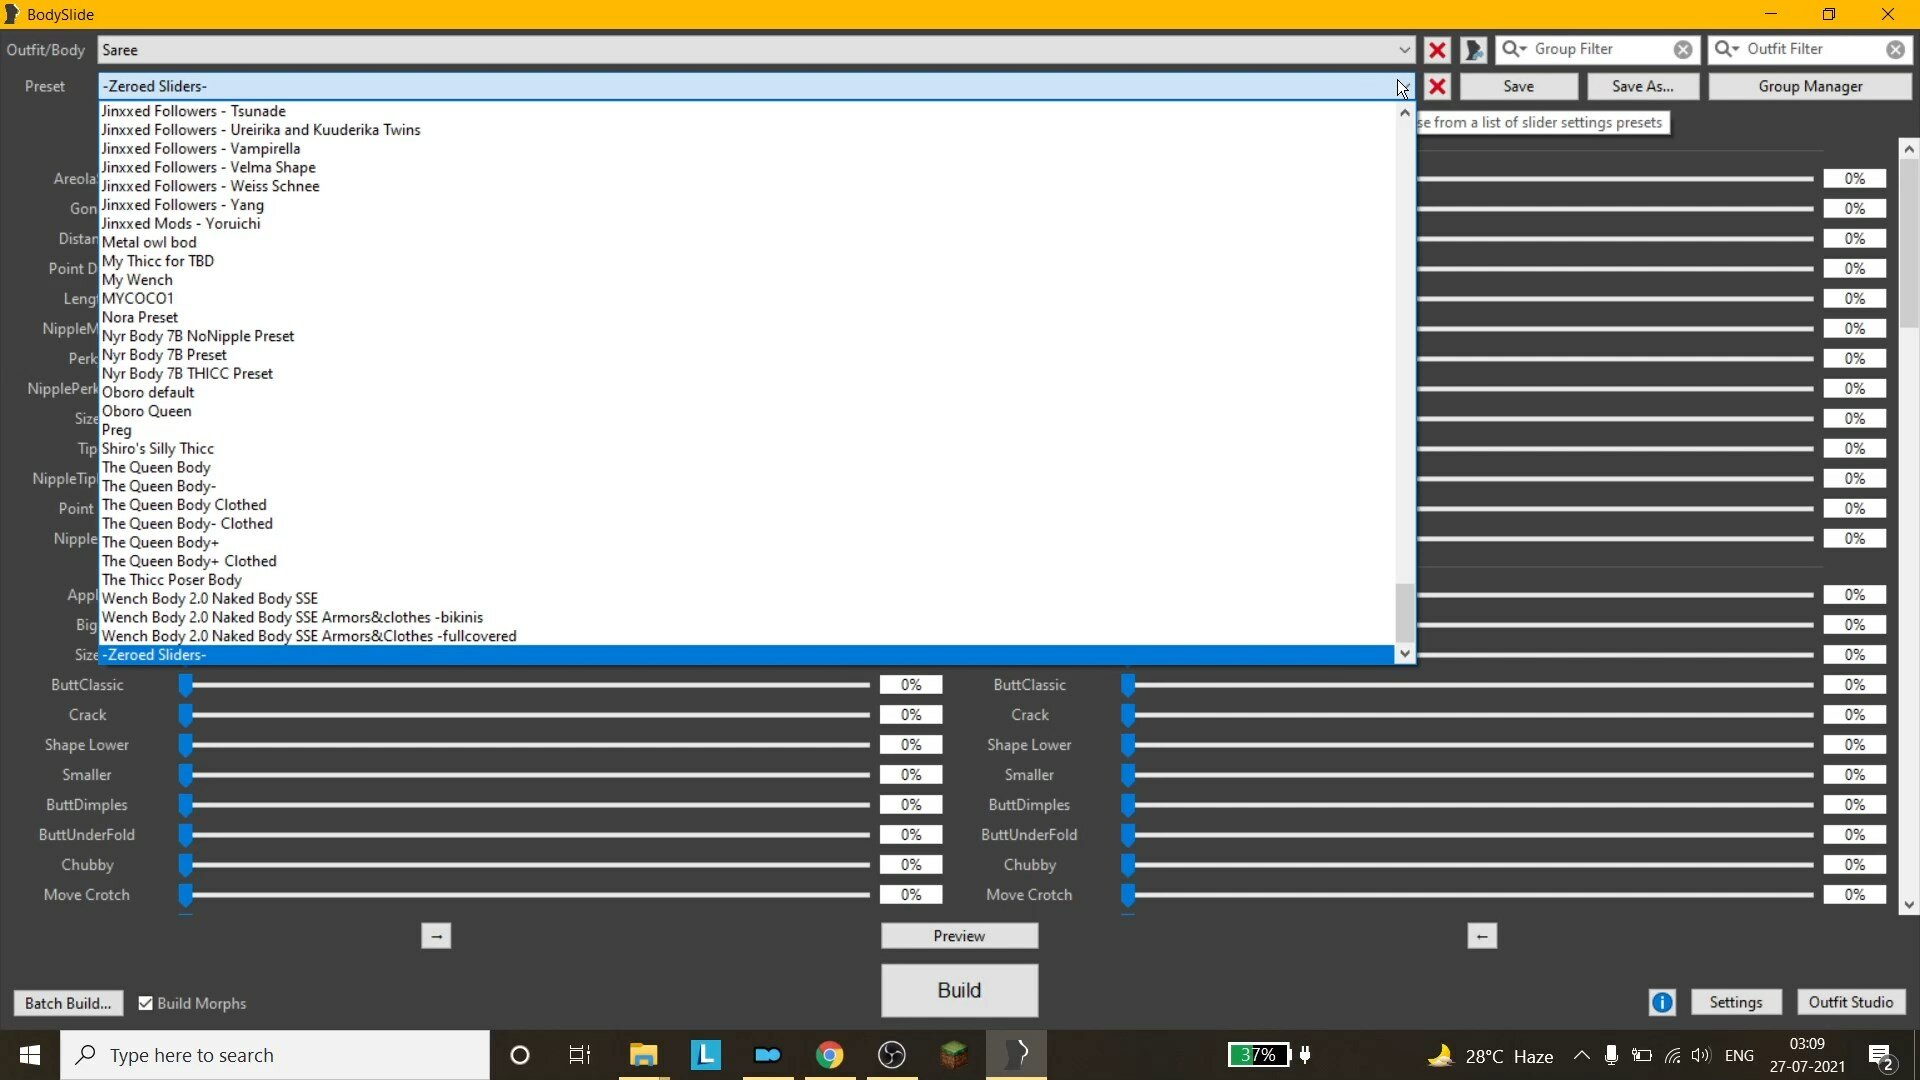1920x1080 pixels.
Task: Open the volume control in the tray
Action: click(x=1701, y=1055)
